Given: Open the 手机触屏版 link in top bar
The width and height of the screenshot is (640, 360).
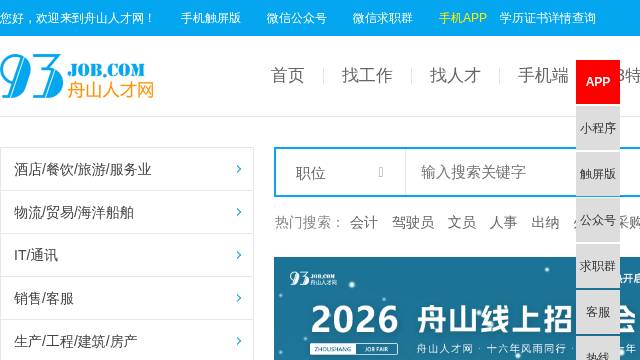Looking at the screenshot, I should (x=210, y=18).
